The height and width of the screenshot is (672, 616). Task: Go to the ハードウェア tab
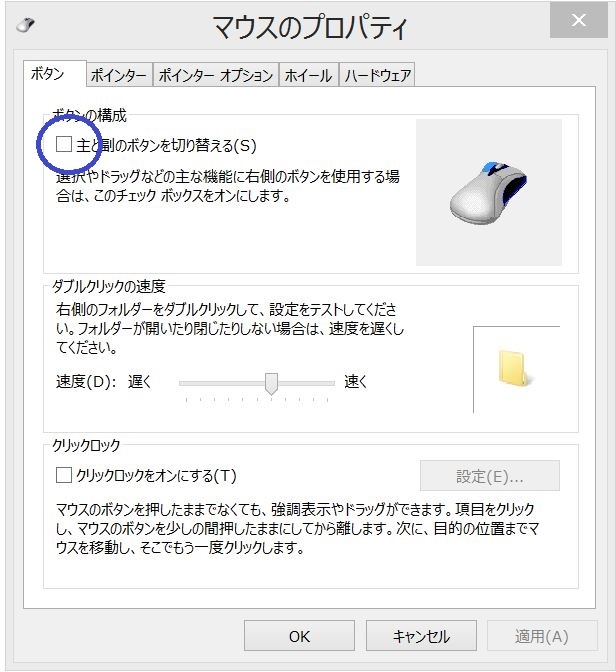[x=377, y=75]
